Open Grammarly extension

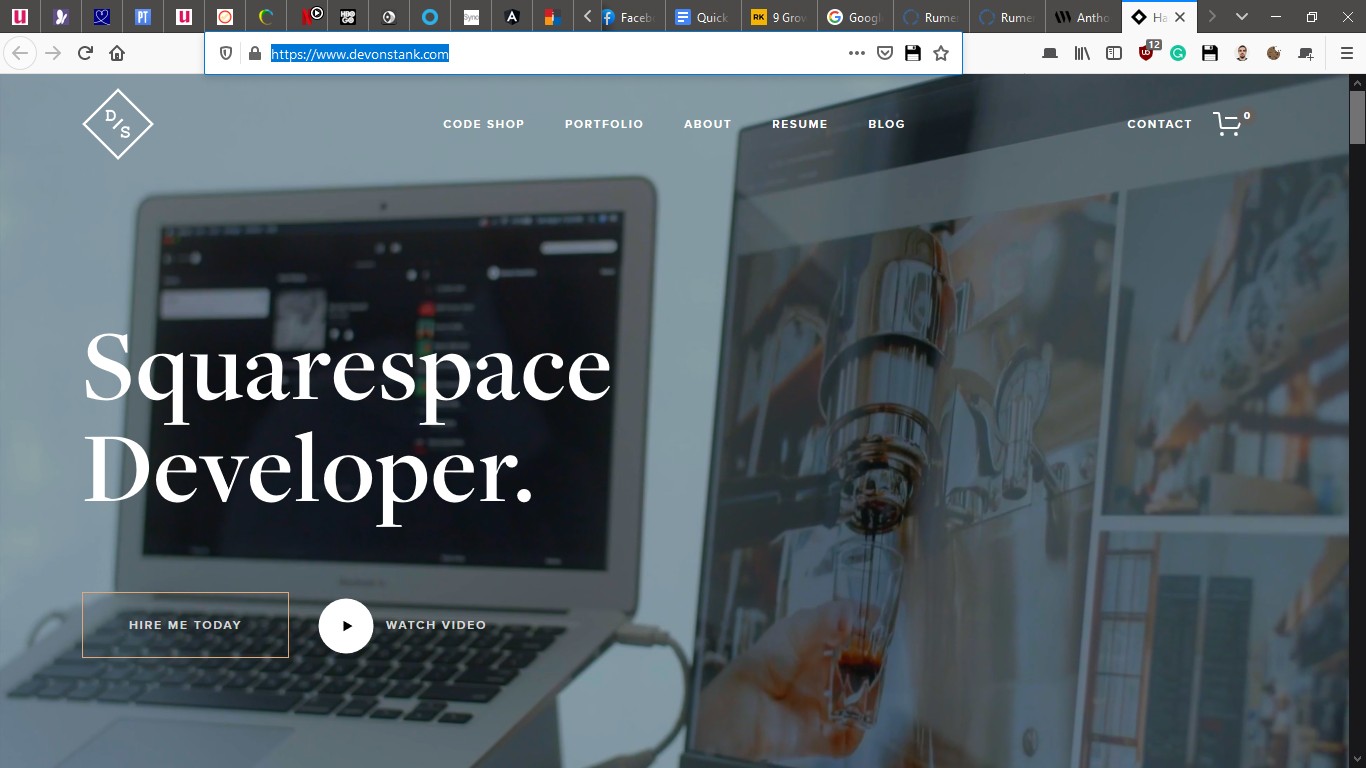1178,54
